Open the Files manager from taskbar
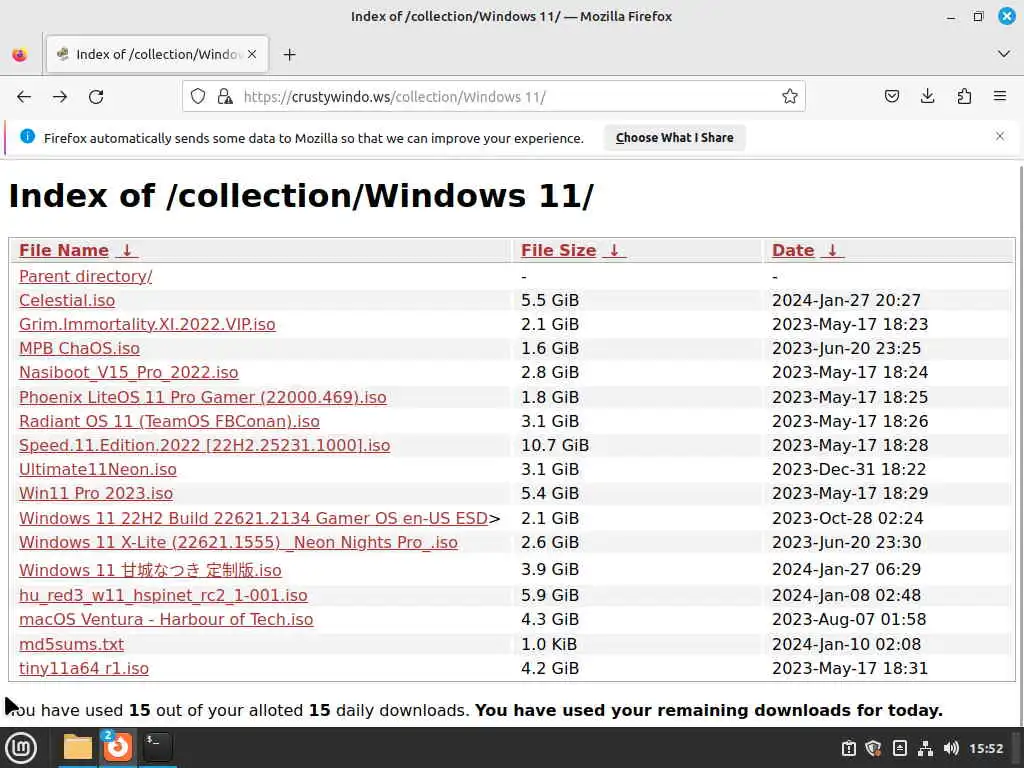The image size is (1024, 768). coord(78,748)
